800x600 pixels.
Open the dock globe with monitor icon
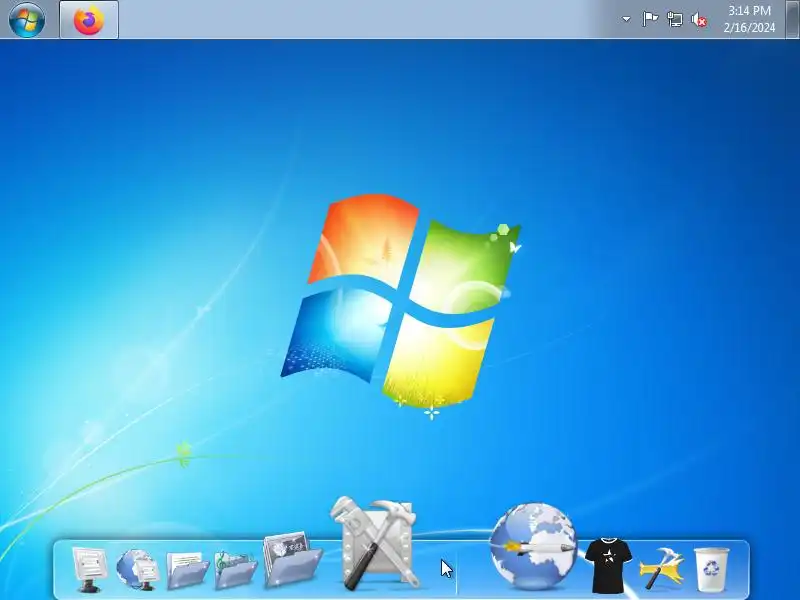pyautogui.click(x=137, y=569)
